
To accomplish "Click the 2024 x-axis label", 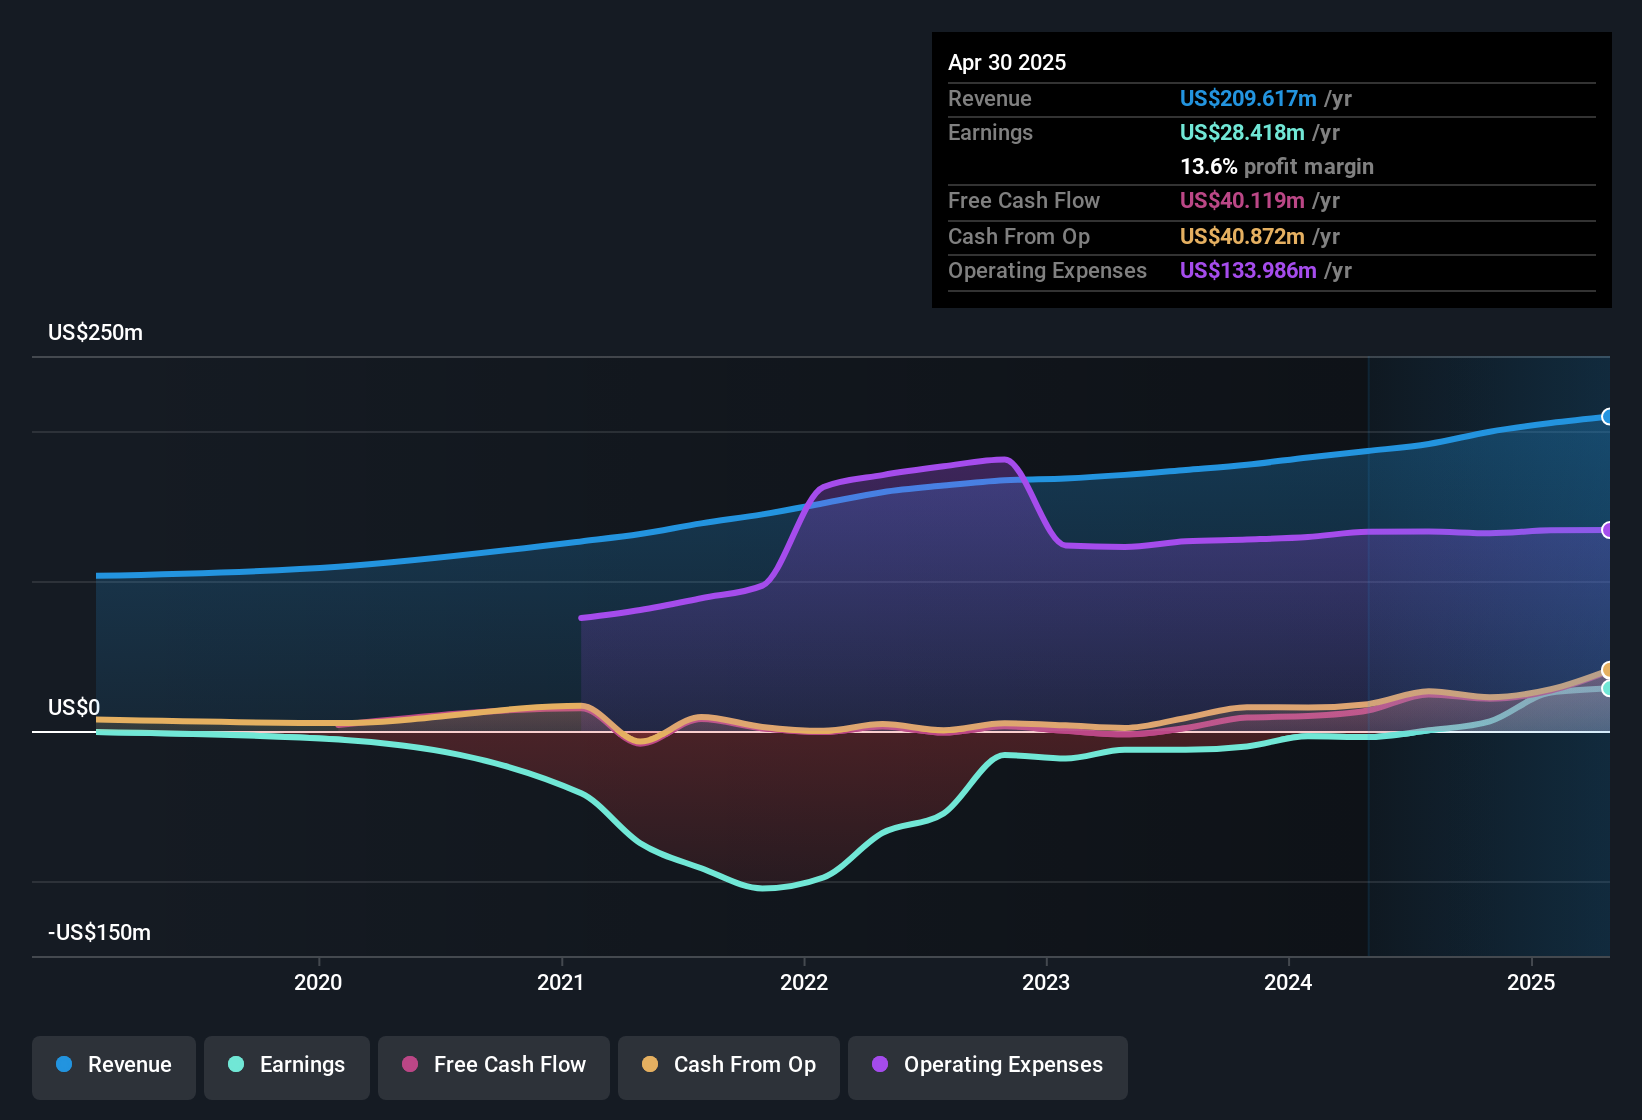I will click(1288, 982).
